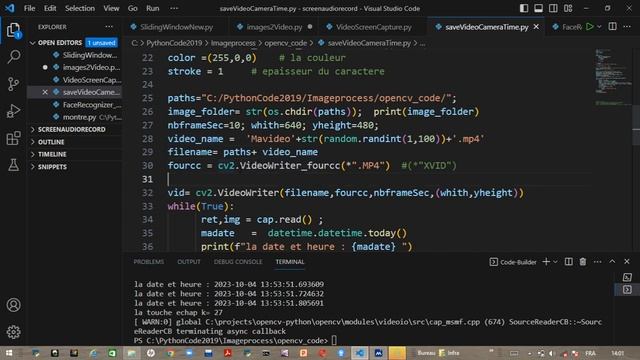Viewport: 640px width, 360px height.
Task: Close the saveVideoCameraTime.py tab
Action: click(x=536, y=27)
